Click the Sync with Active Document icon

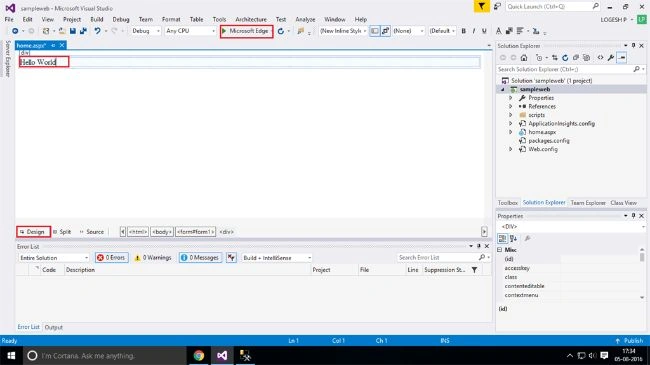point(555,58)
